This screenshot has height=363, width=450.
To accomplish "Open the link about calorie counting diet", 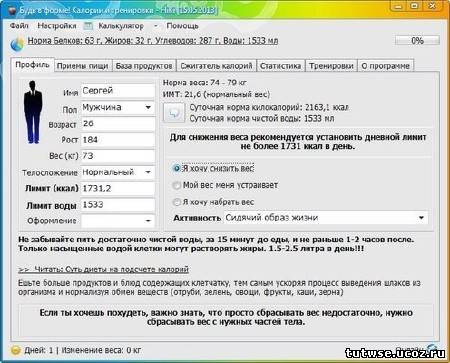I will pos(104,269).
